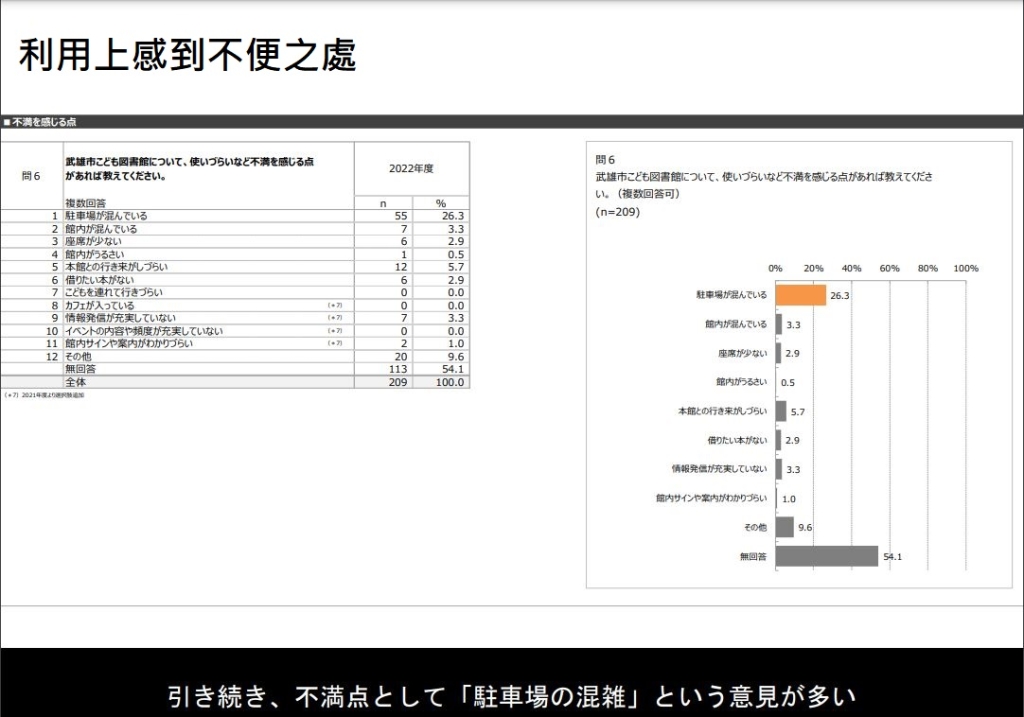Click the 2022年度 table column header
The width and height of the screenshot is (1024, 717).
click(x=411, y=169)
